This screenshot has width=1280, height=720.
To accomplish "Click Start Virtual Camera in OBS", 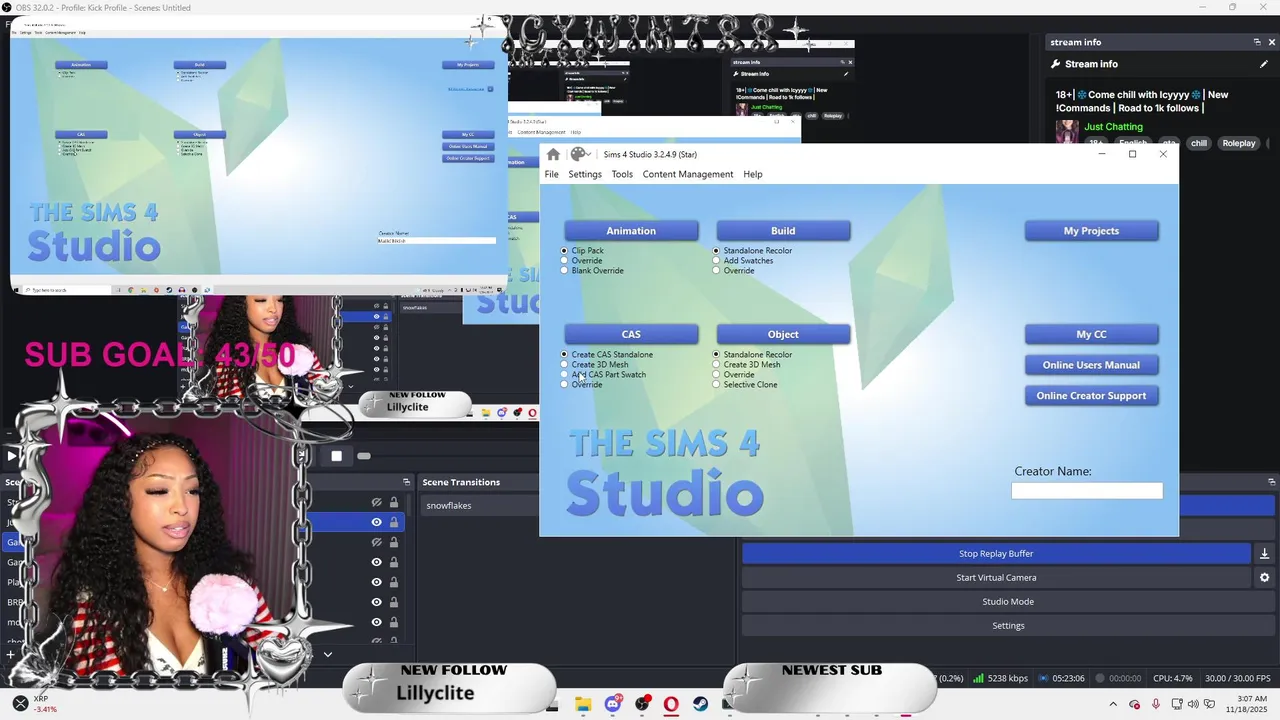I will point(996,577).
